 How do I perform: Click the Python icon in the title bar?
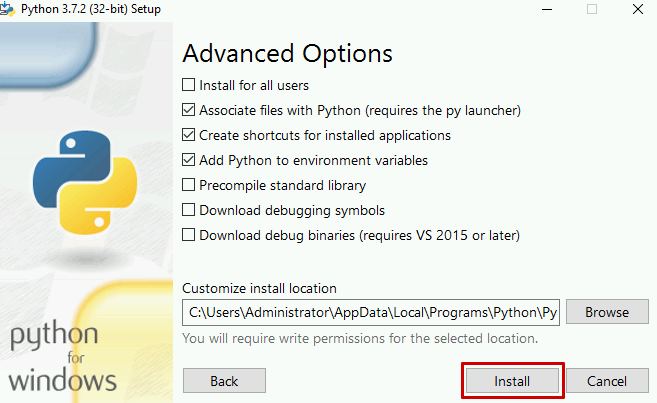click(9, 9)
